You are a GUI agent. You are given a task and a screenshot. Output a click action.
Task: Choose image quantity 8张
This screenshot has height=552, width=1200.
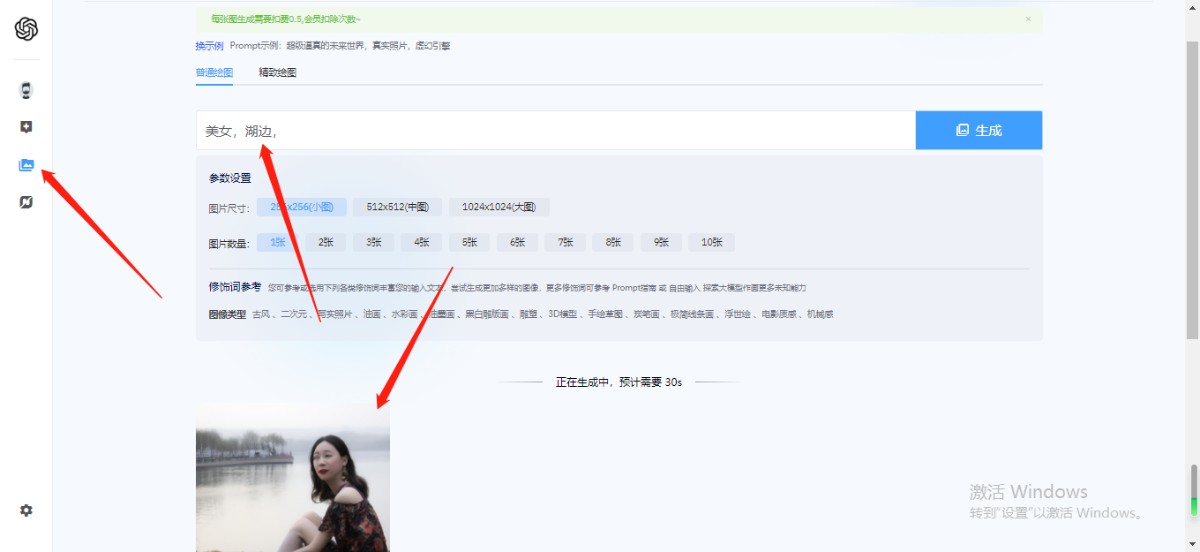613,242
